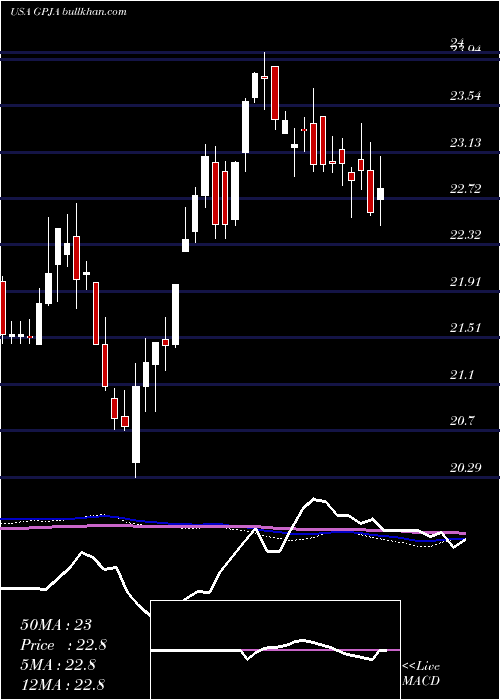Click the '<<Live MACD' label
Viewport: 500px width, 700px height.
421,674
